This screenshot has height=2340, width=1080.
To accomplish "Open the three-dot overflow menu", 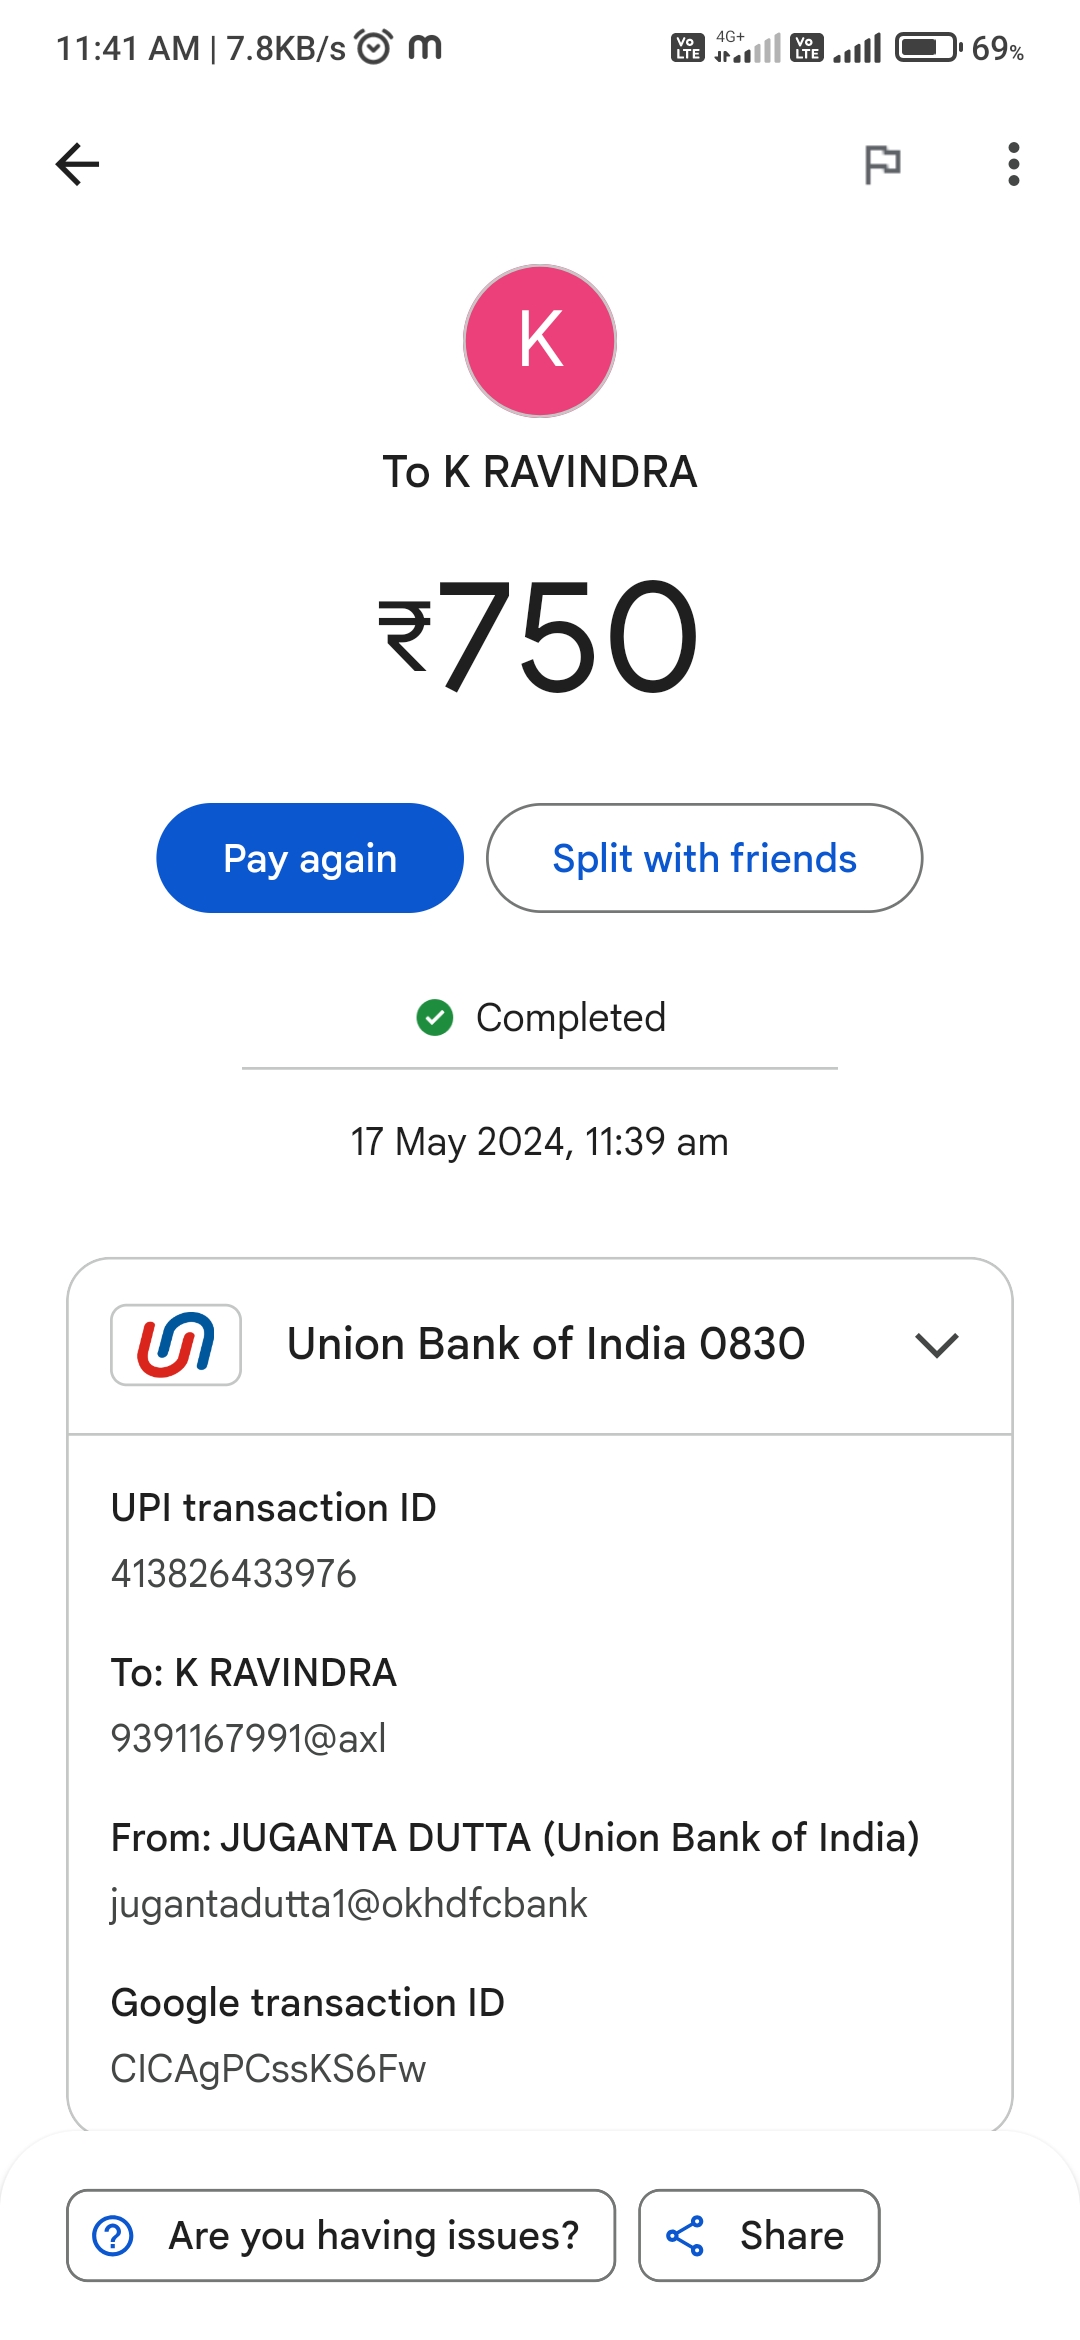I will (x=1014, y=164).
